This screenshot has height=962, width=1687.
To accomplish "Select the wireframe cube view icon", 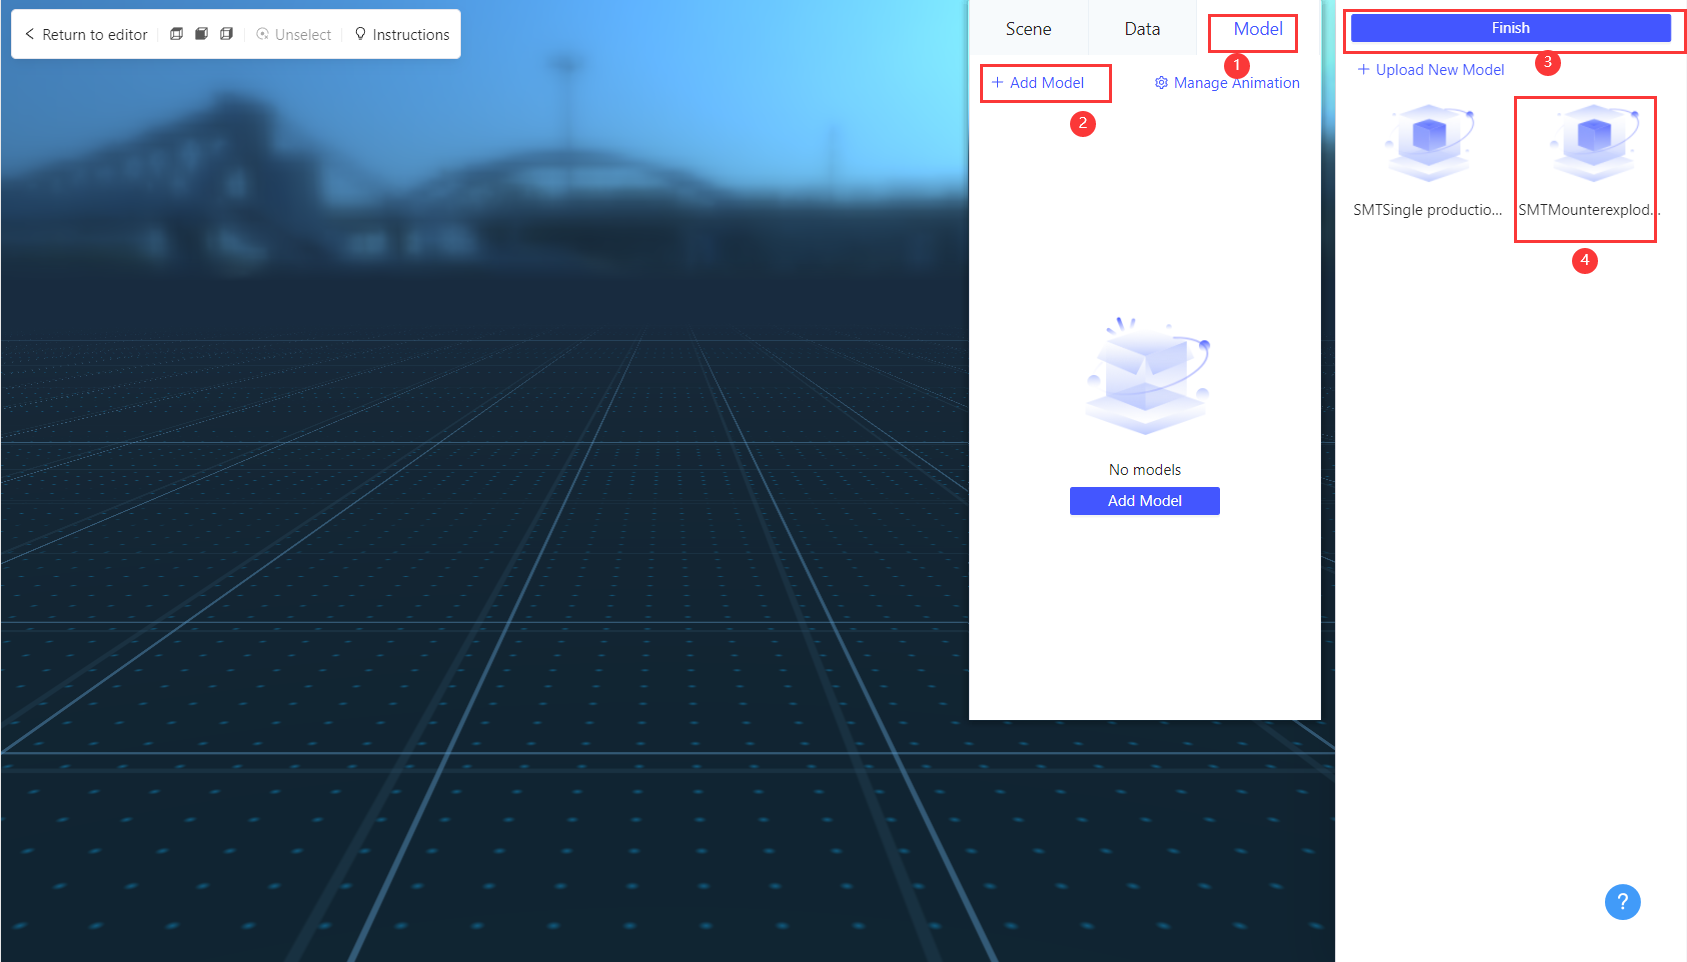I will tap(226, 33).
